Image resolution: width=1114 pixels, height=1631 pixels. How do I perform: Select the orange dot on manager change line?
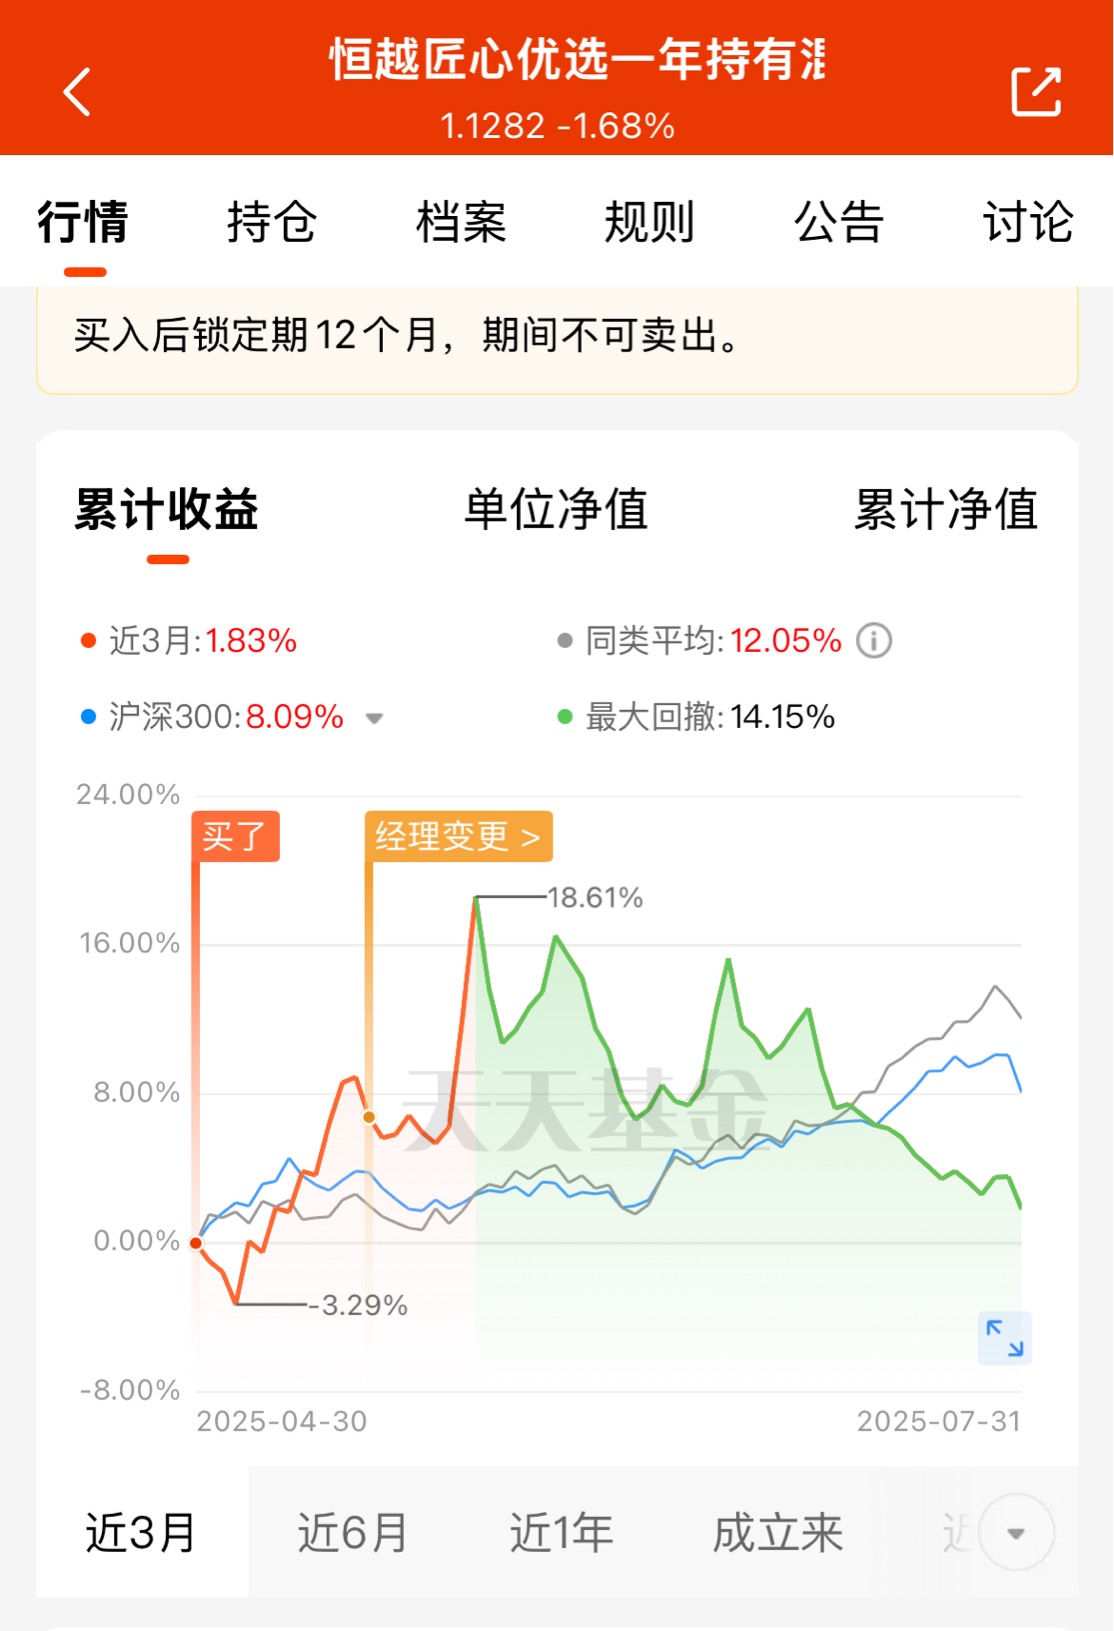click(x=369, y=1117)
